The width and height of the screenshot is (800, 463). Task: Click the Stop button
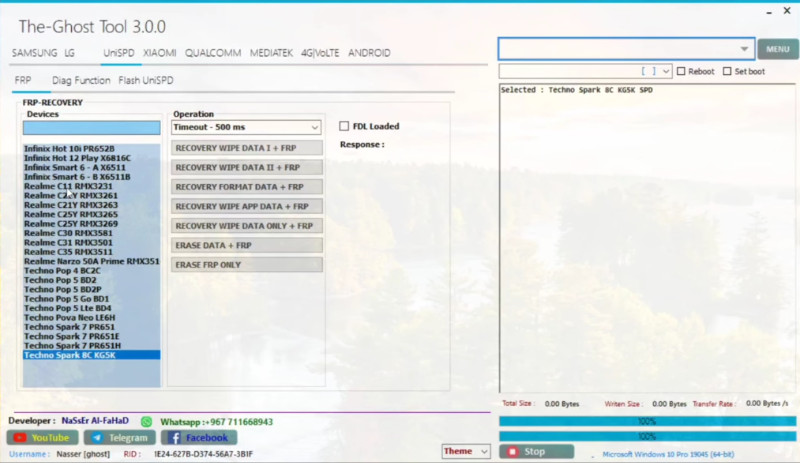click(x=537, y=451)
